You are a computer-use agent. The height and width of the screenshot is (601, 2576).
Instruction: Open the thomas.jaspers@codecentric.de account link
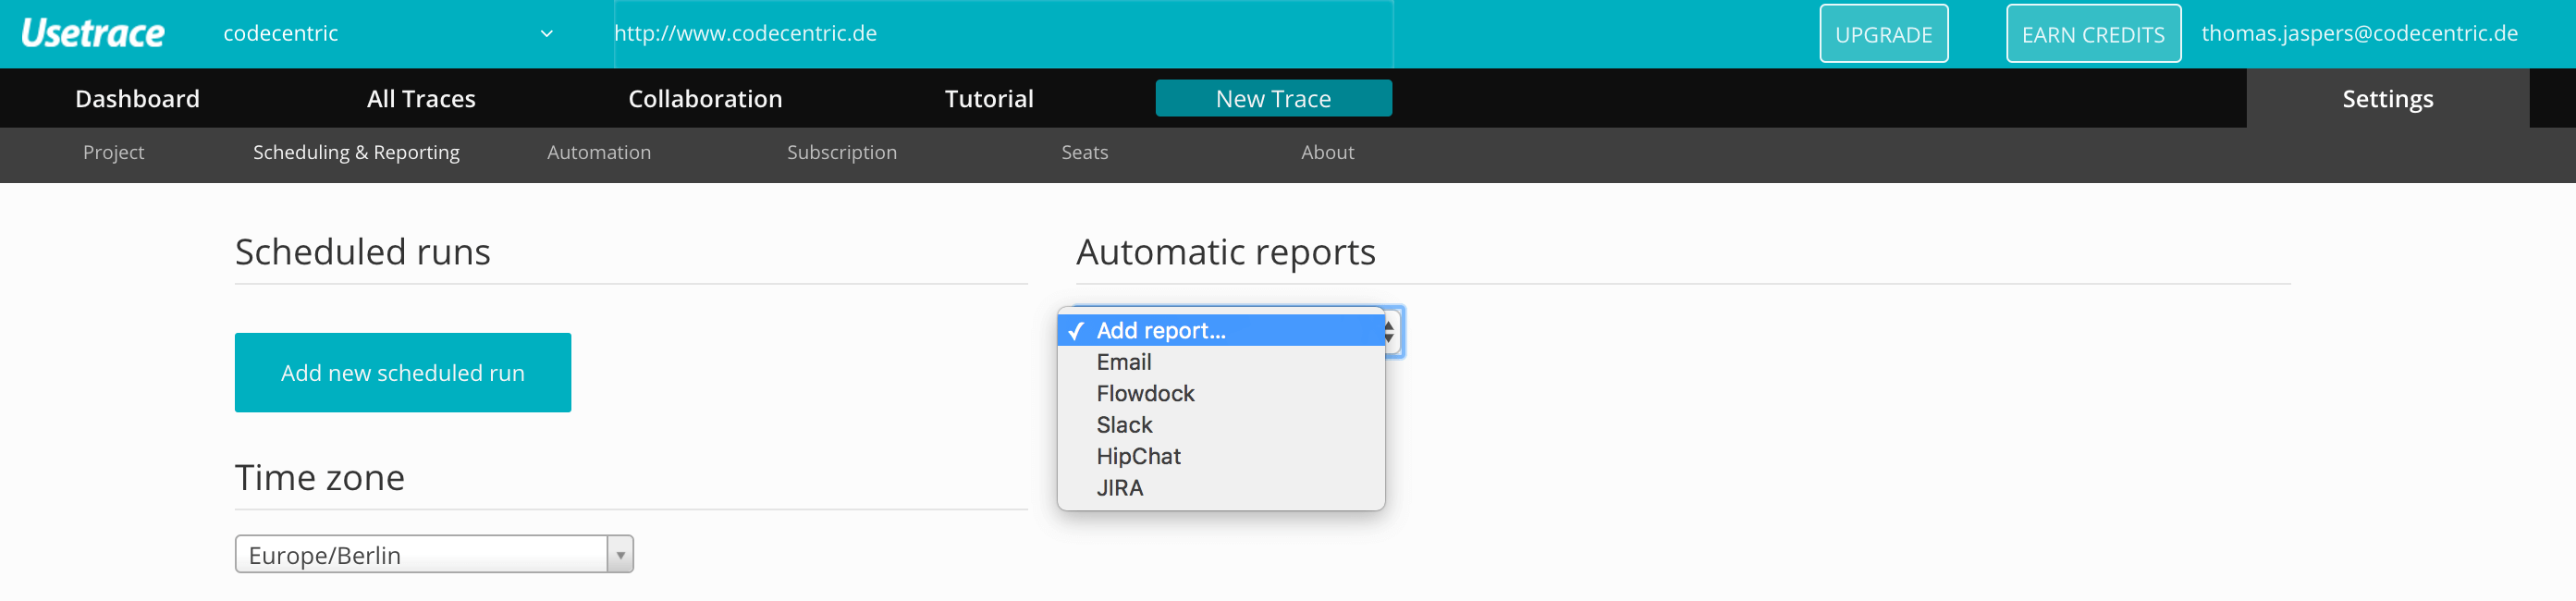[x=2359, y=33]
